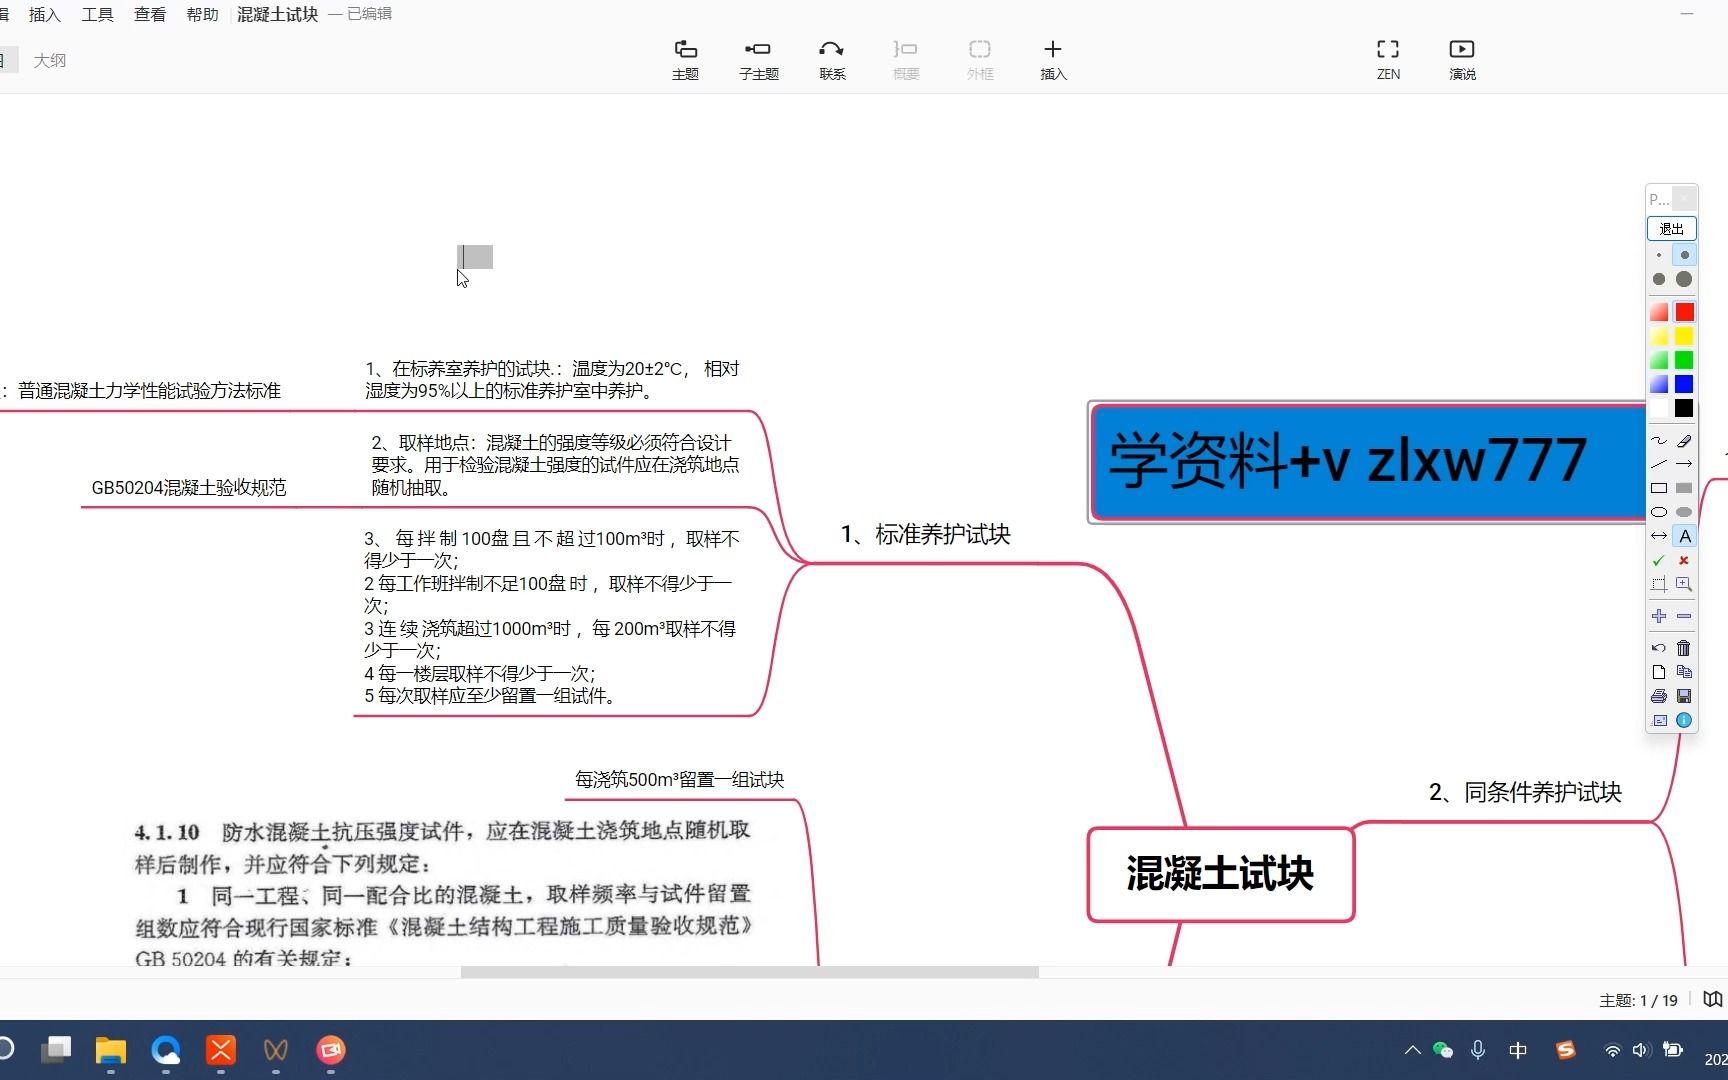The width and height of the screenshot is (1728, 1080).
Task: Select the smallest pen tip dot
Action: (x=1658, y=254)
